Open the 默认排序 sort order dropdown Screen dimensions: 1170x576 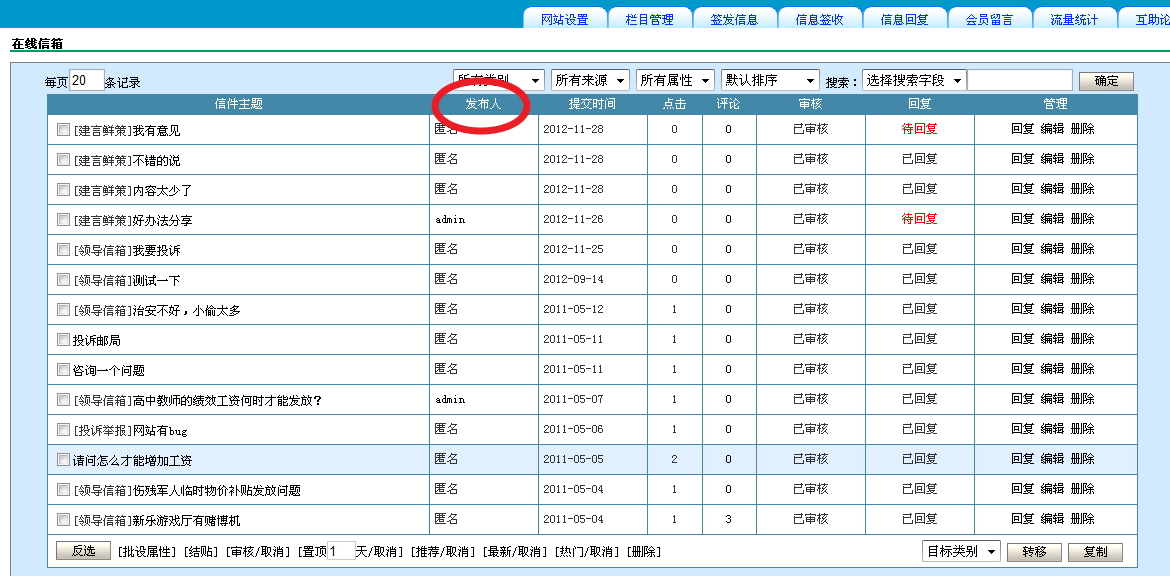click(770, 80)
